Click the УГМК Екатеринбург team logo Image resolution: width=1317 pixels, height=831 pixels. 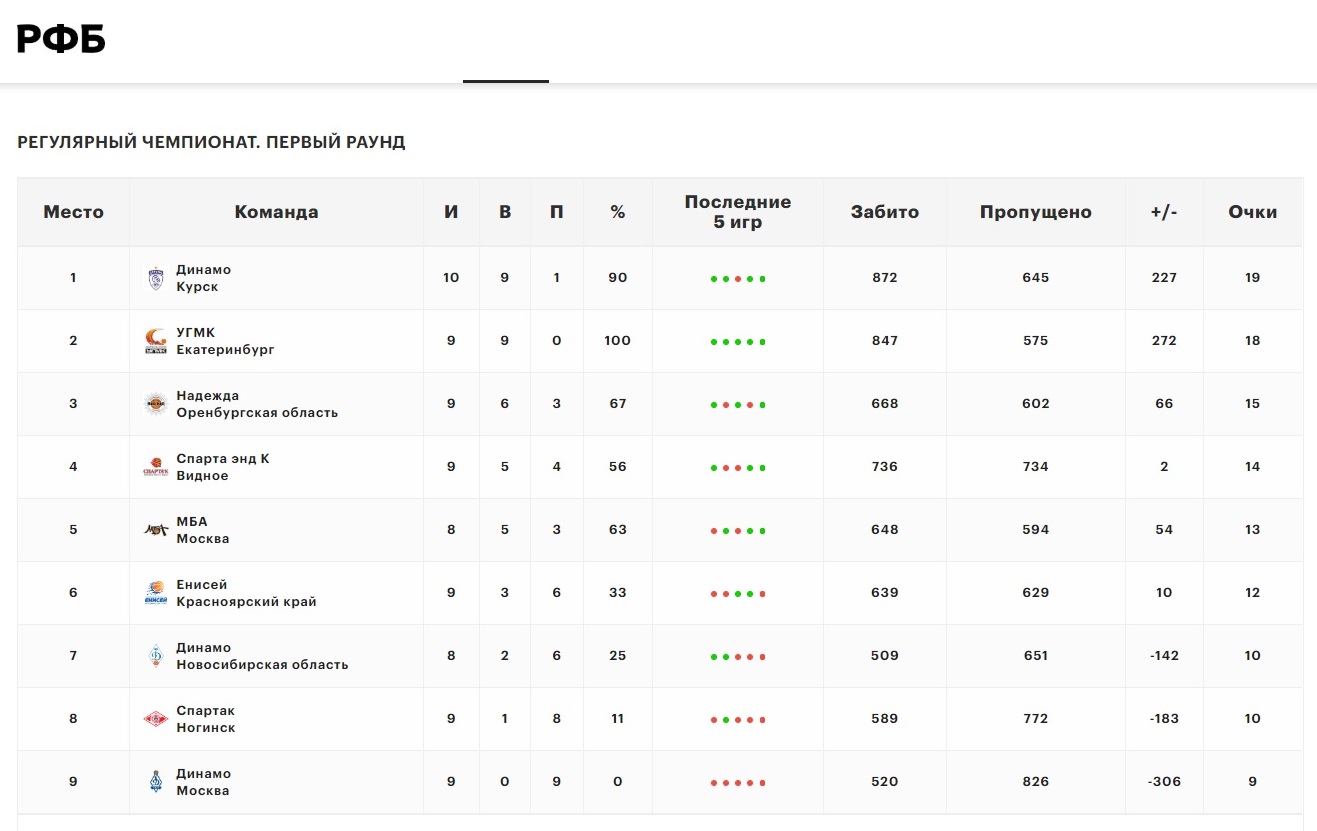[155, 341]
